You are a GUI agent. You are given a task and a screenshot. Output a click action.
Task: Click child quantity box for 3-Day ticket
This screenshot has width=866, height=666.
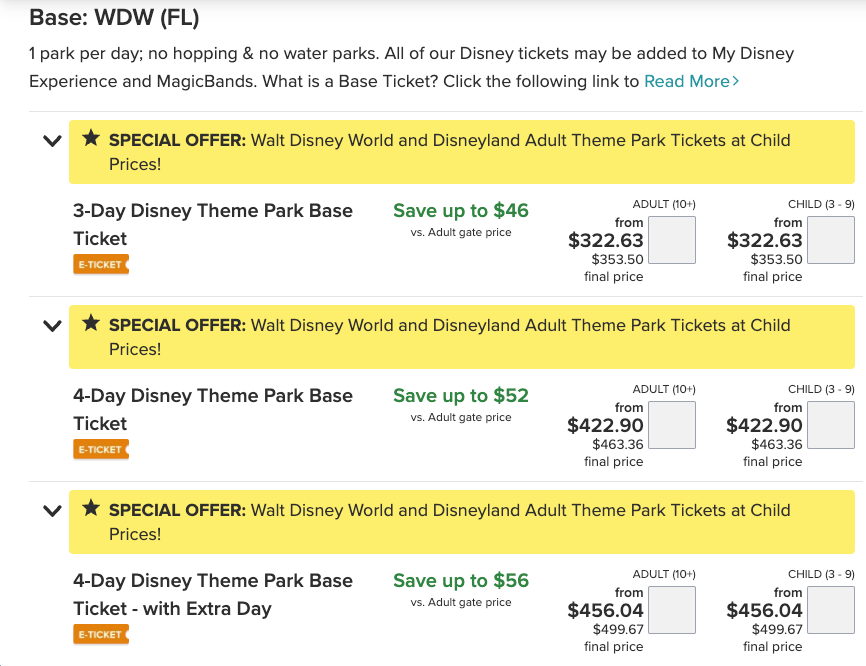tap(830, 240)
